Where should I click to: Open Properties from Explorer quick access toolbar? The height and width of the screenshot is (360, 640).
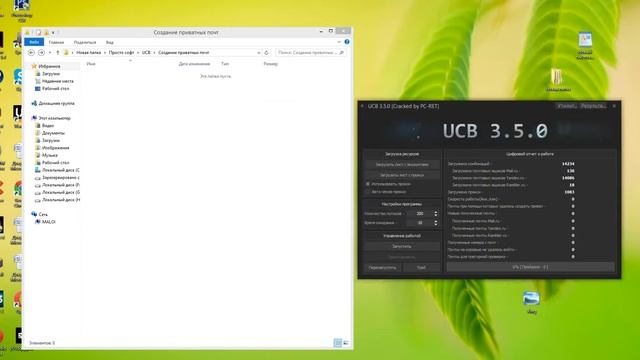(38, 32)
